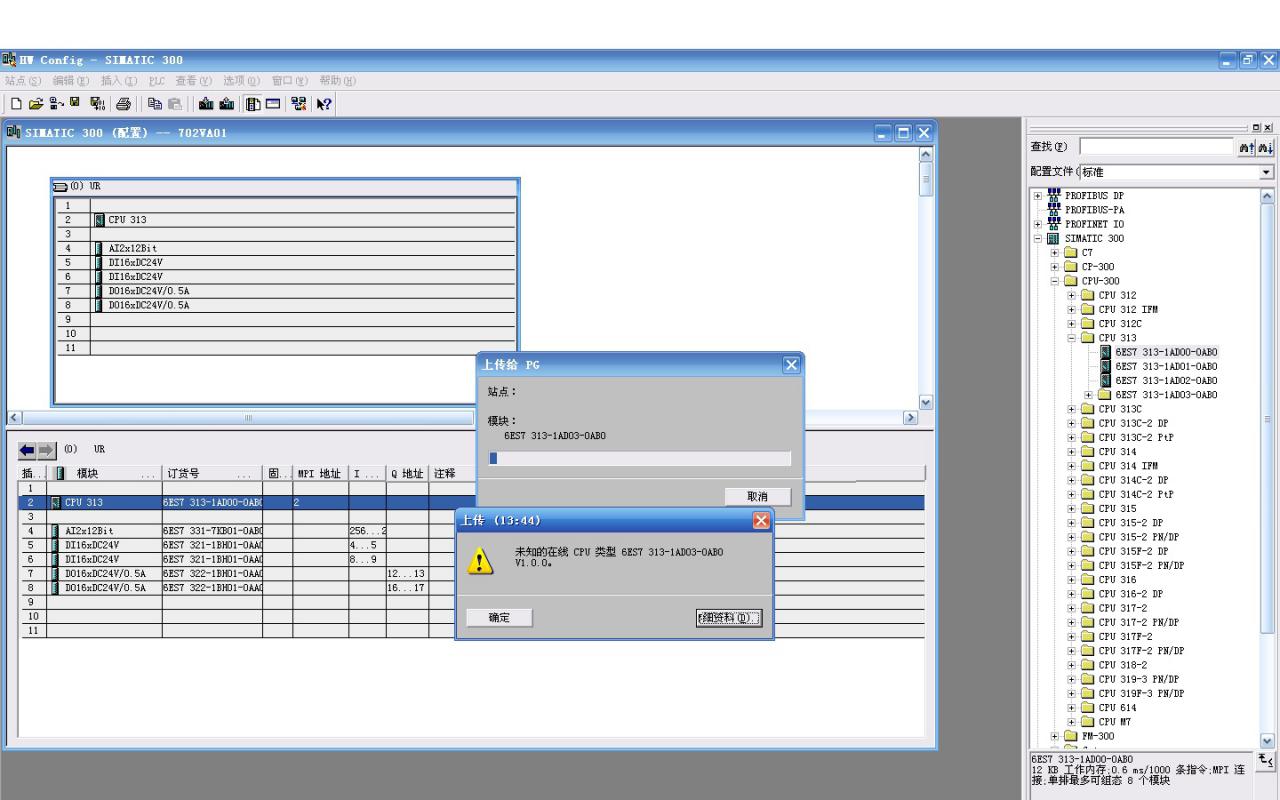Click the upload progress bar

click(x=639, y=459)
